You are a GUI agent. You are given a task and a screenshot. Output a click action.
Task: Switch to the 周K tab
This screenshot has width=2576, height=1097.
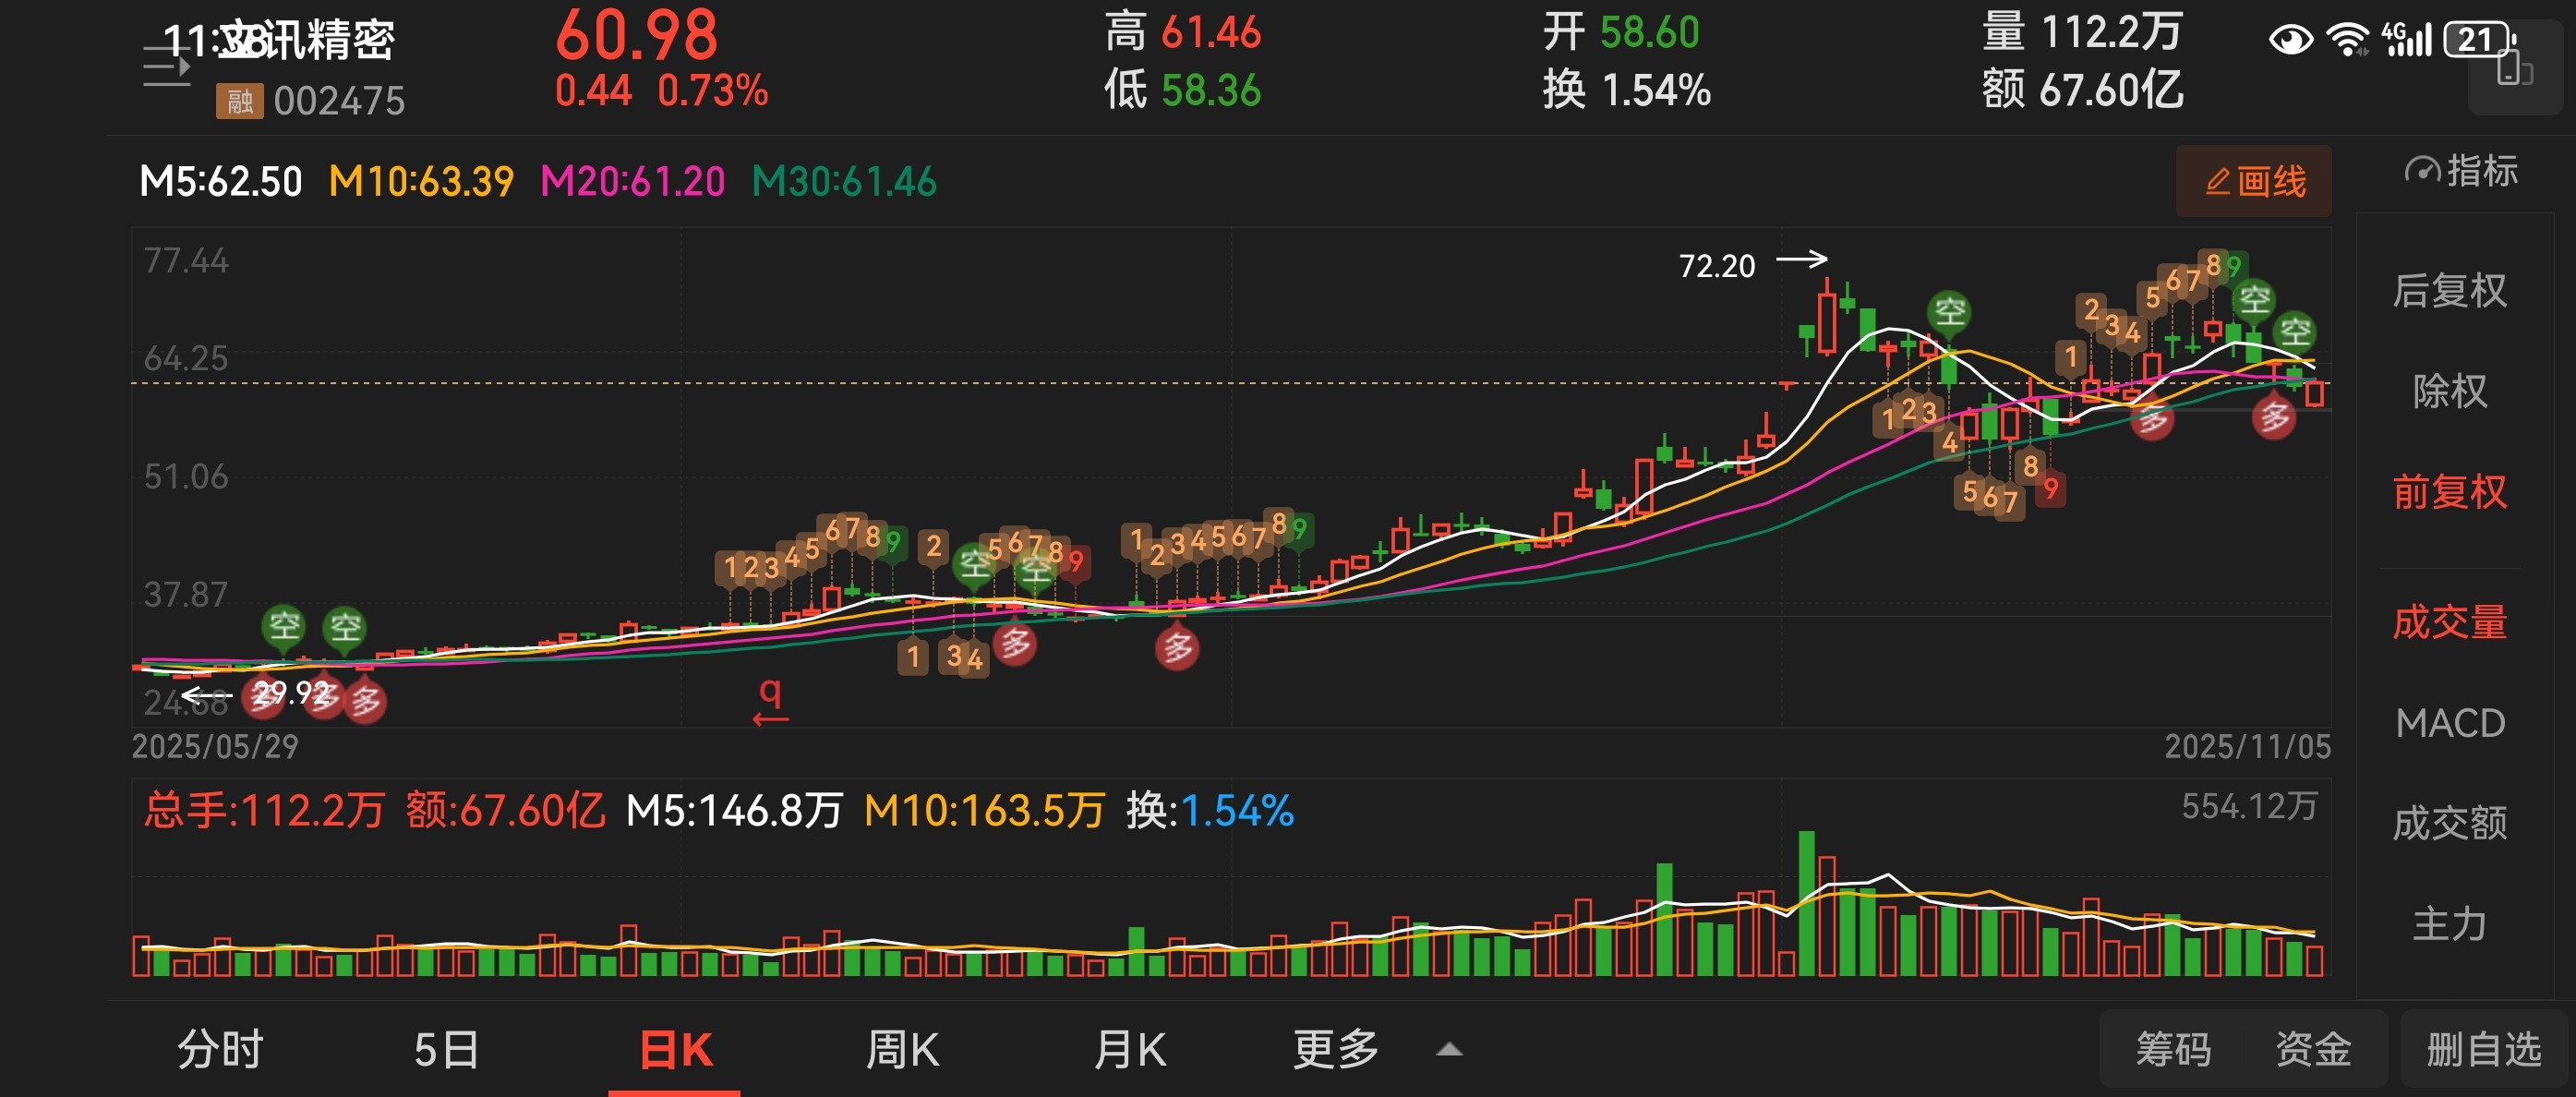(901, 1050)
